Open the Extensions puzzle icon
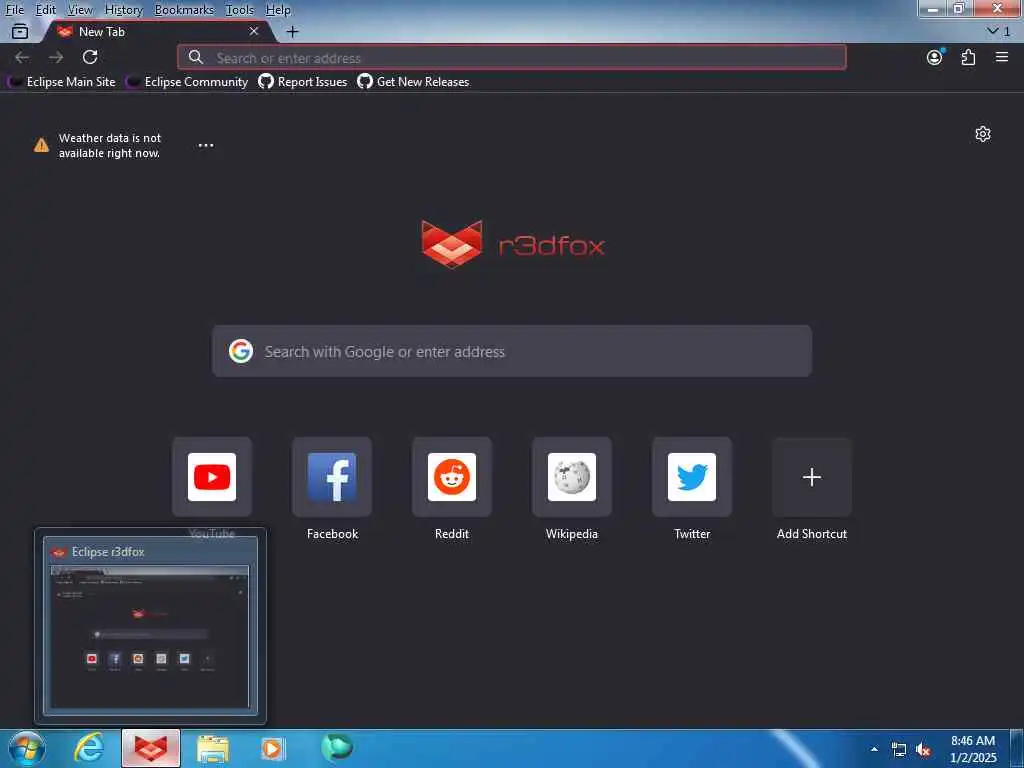The width and height of the screenshot is (1024, 768). 968,57
